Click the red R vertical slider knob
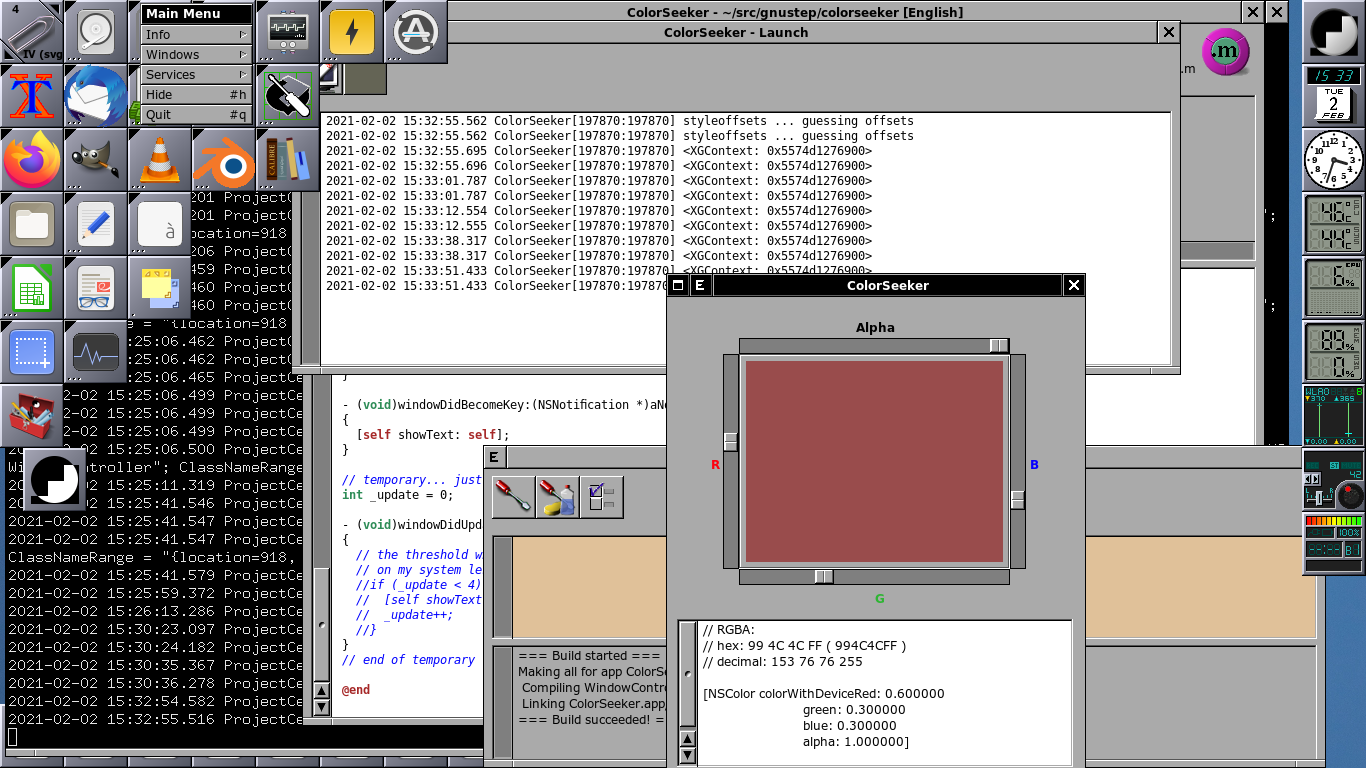1366x768 pixels. (x=731, y=441)
